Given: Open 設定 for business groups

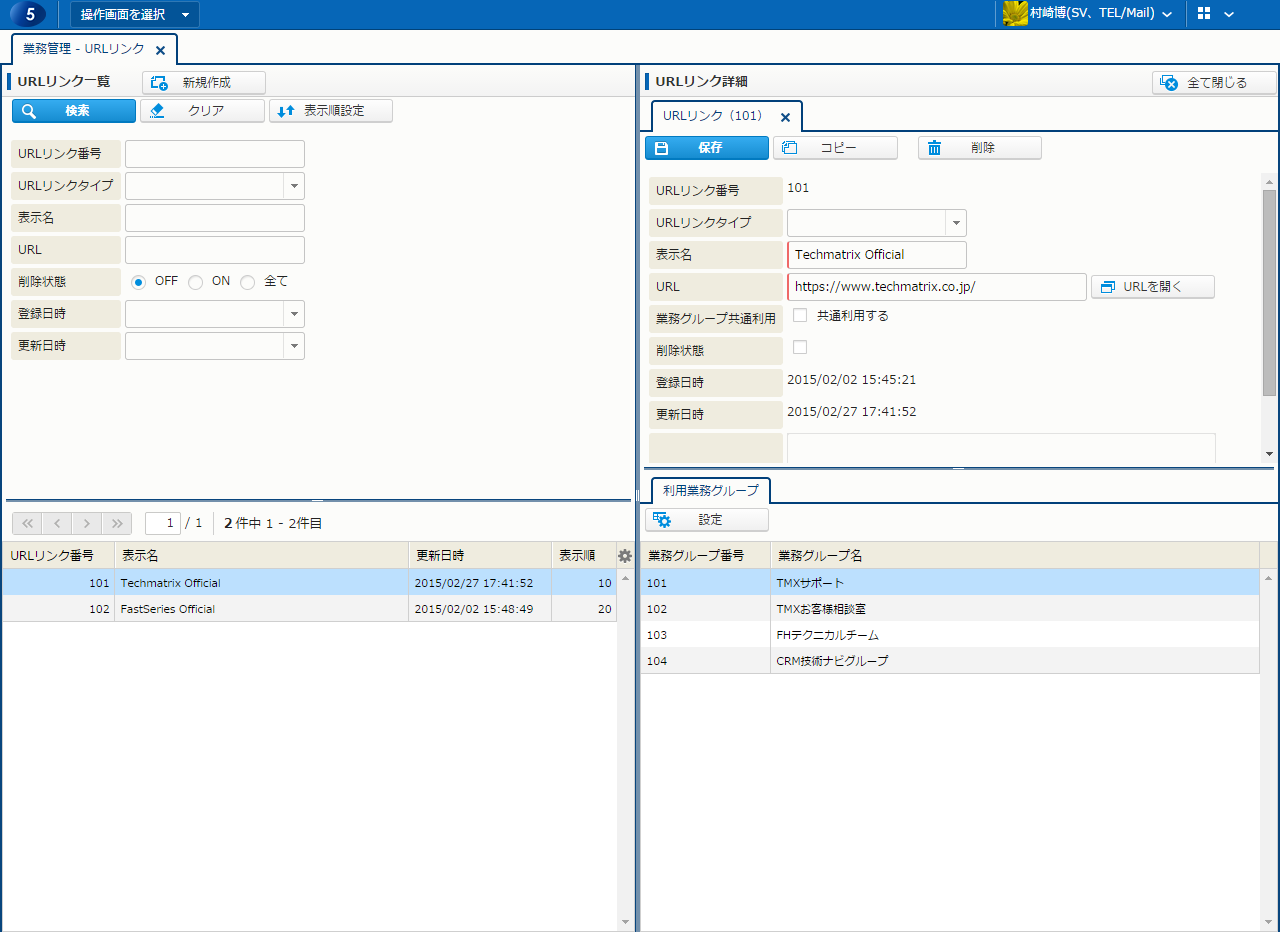Looking at the screenshot, I should click(x=706, y=520).
